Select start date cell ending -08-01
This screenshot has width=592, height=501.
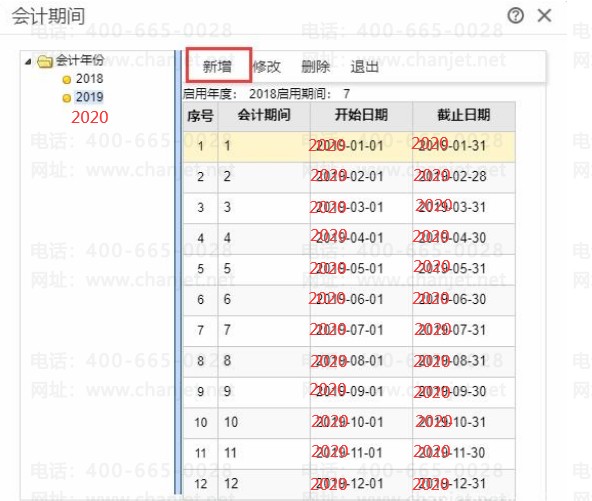[361, 361]
